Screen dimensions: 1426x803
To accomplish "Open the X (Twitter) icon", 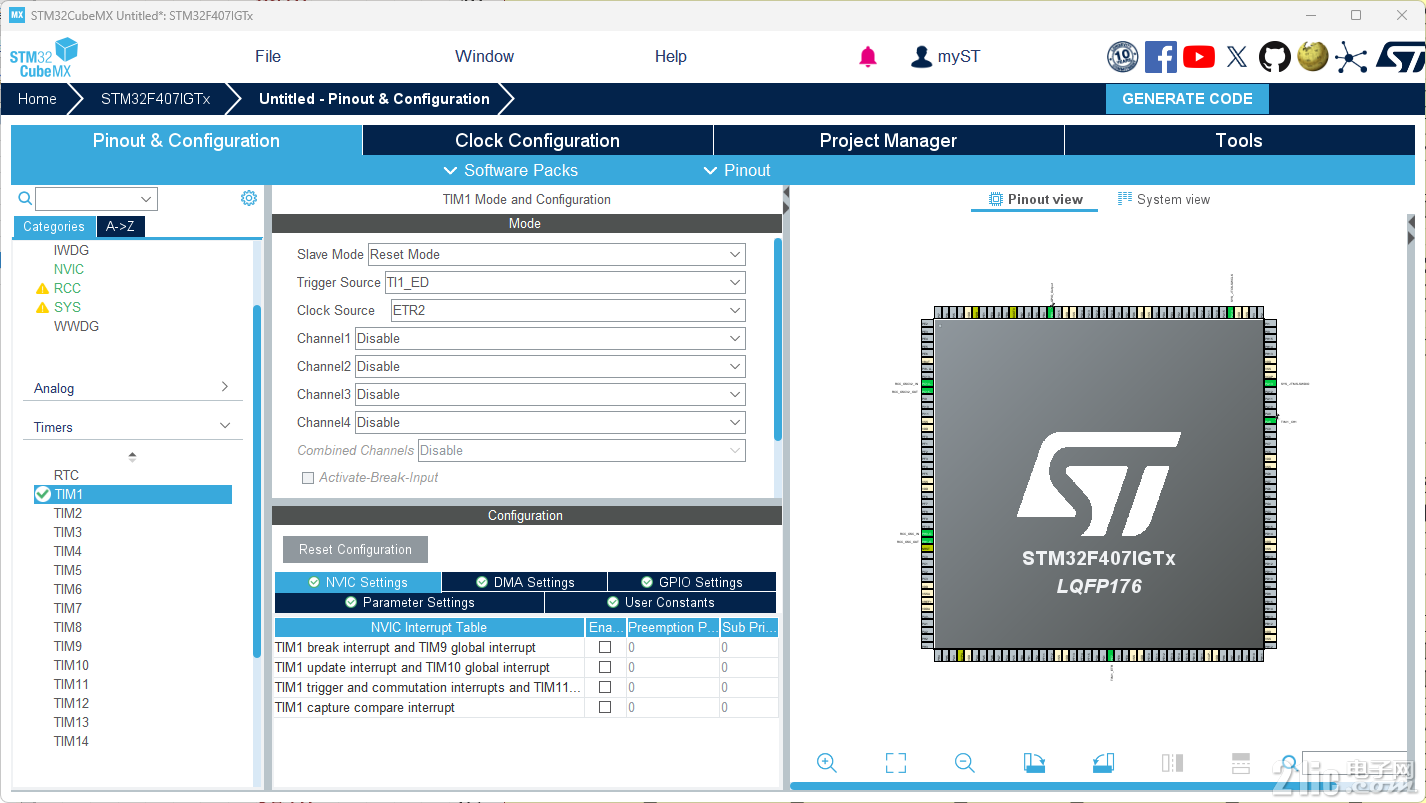I will point(1237,57).
